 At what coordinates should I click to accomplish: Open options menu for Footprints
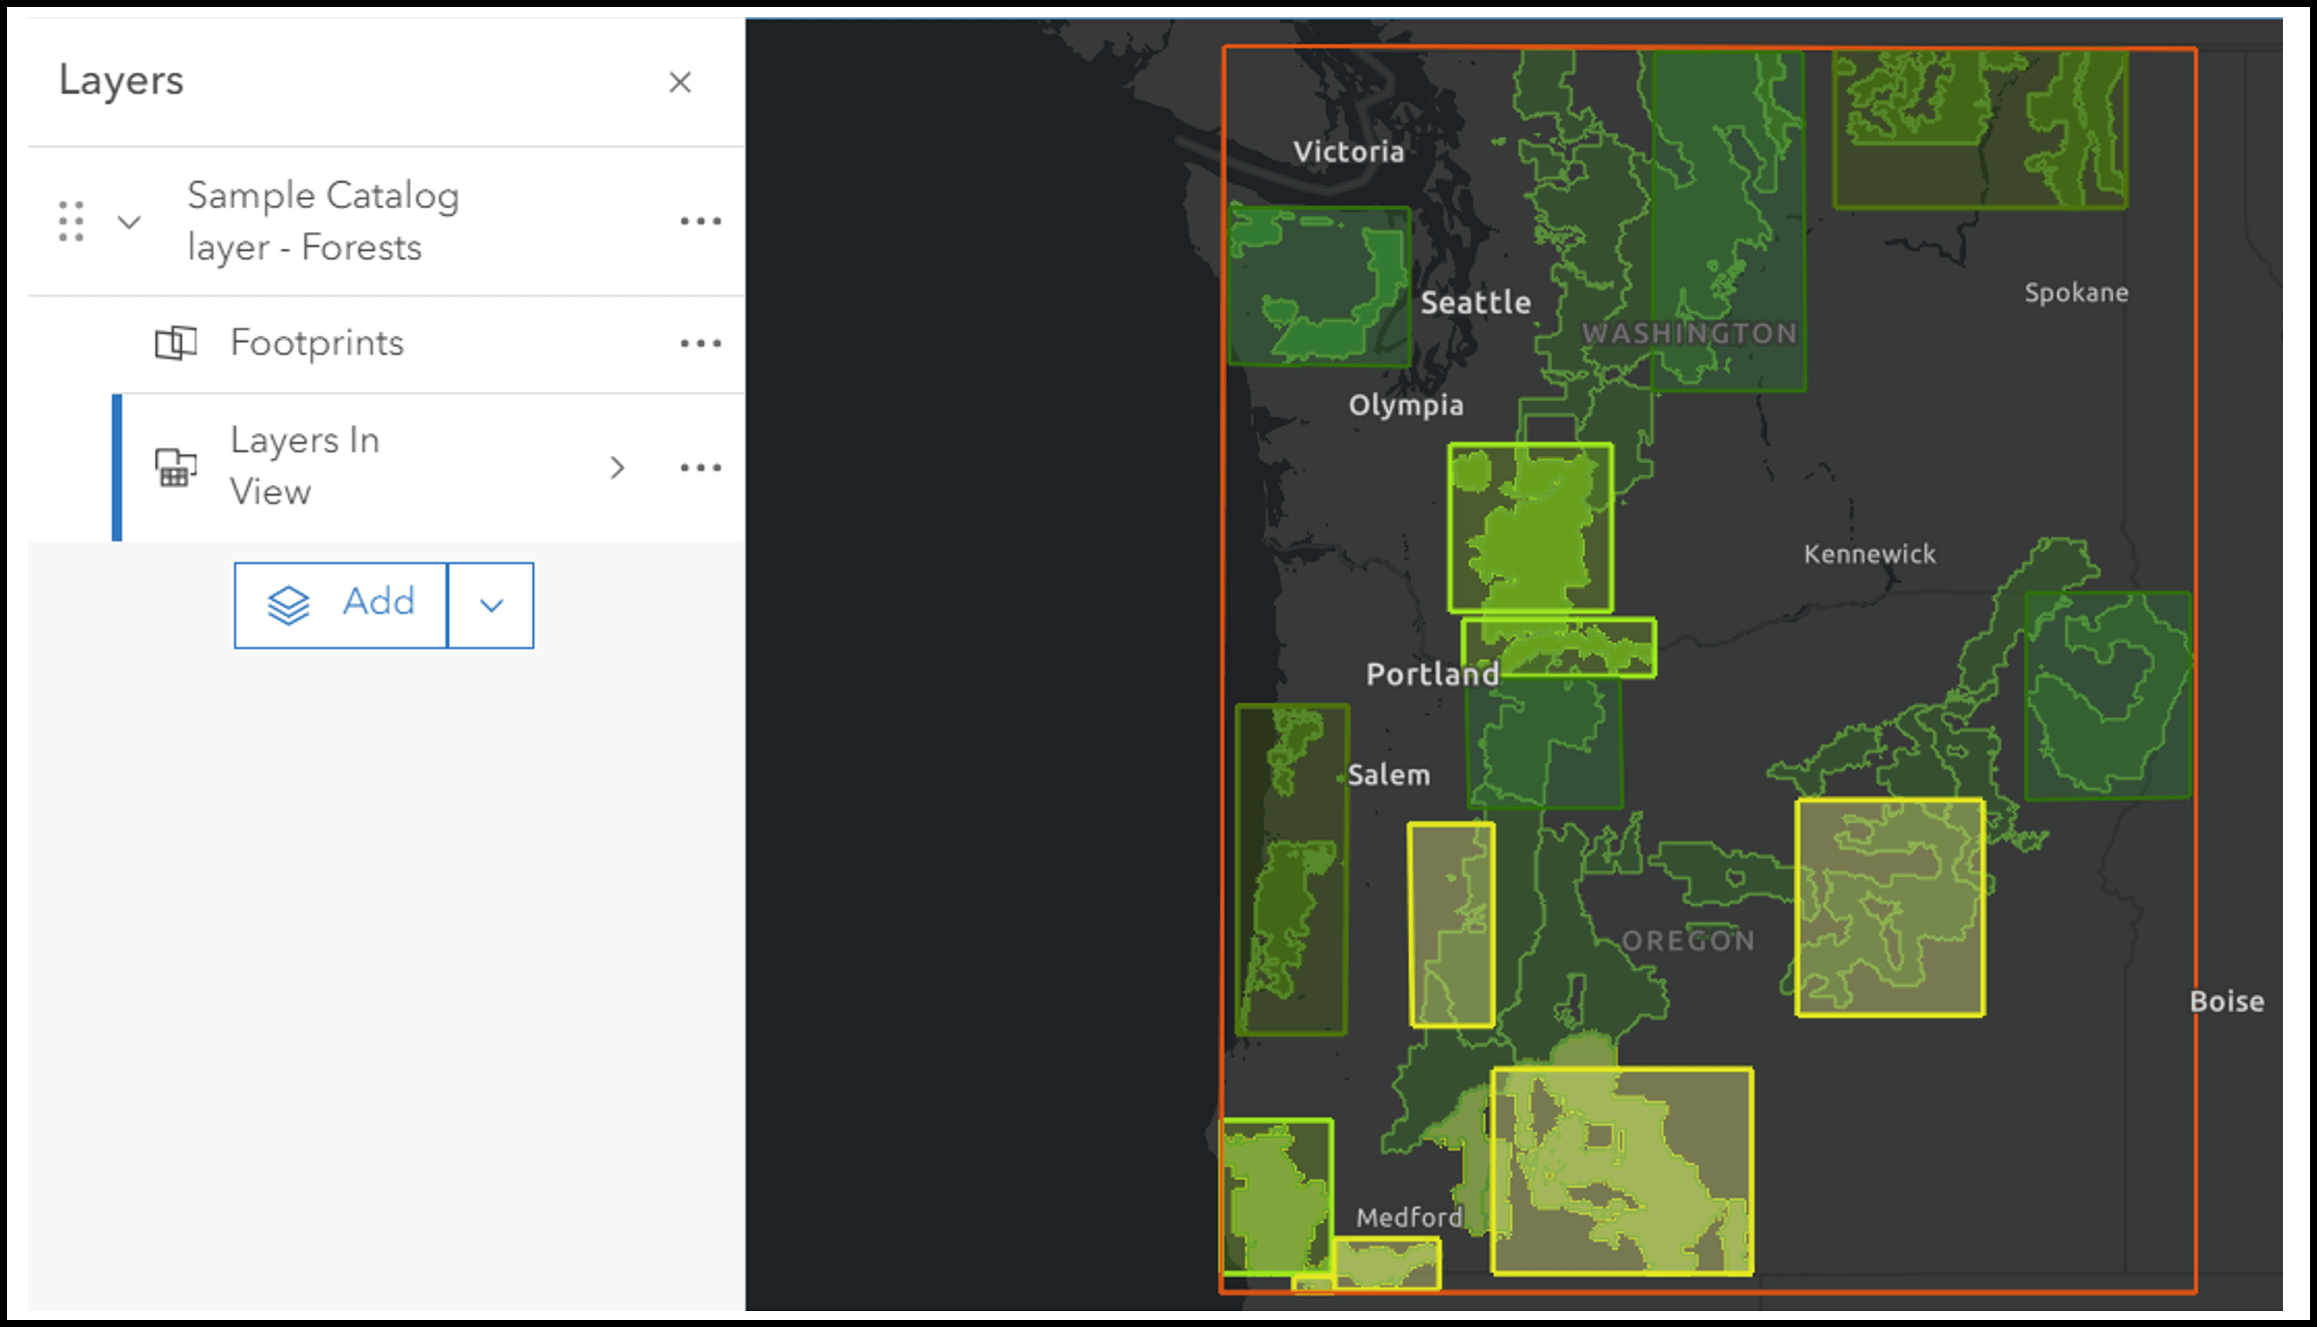700,343
